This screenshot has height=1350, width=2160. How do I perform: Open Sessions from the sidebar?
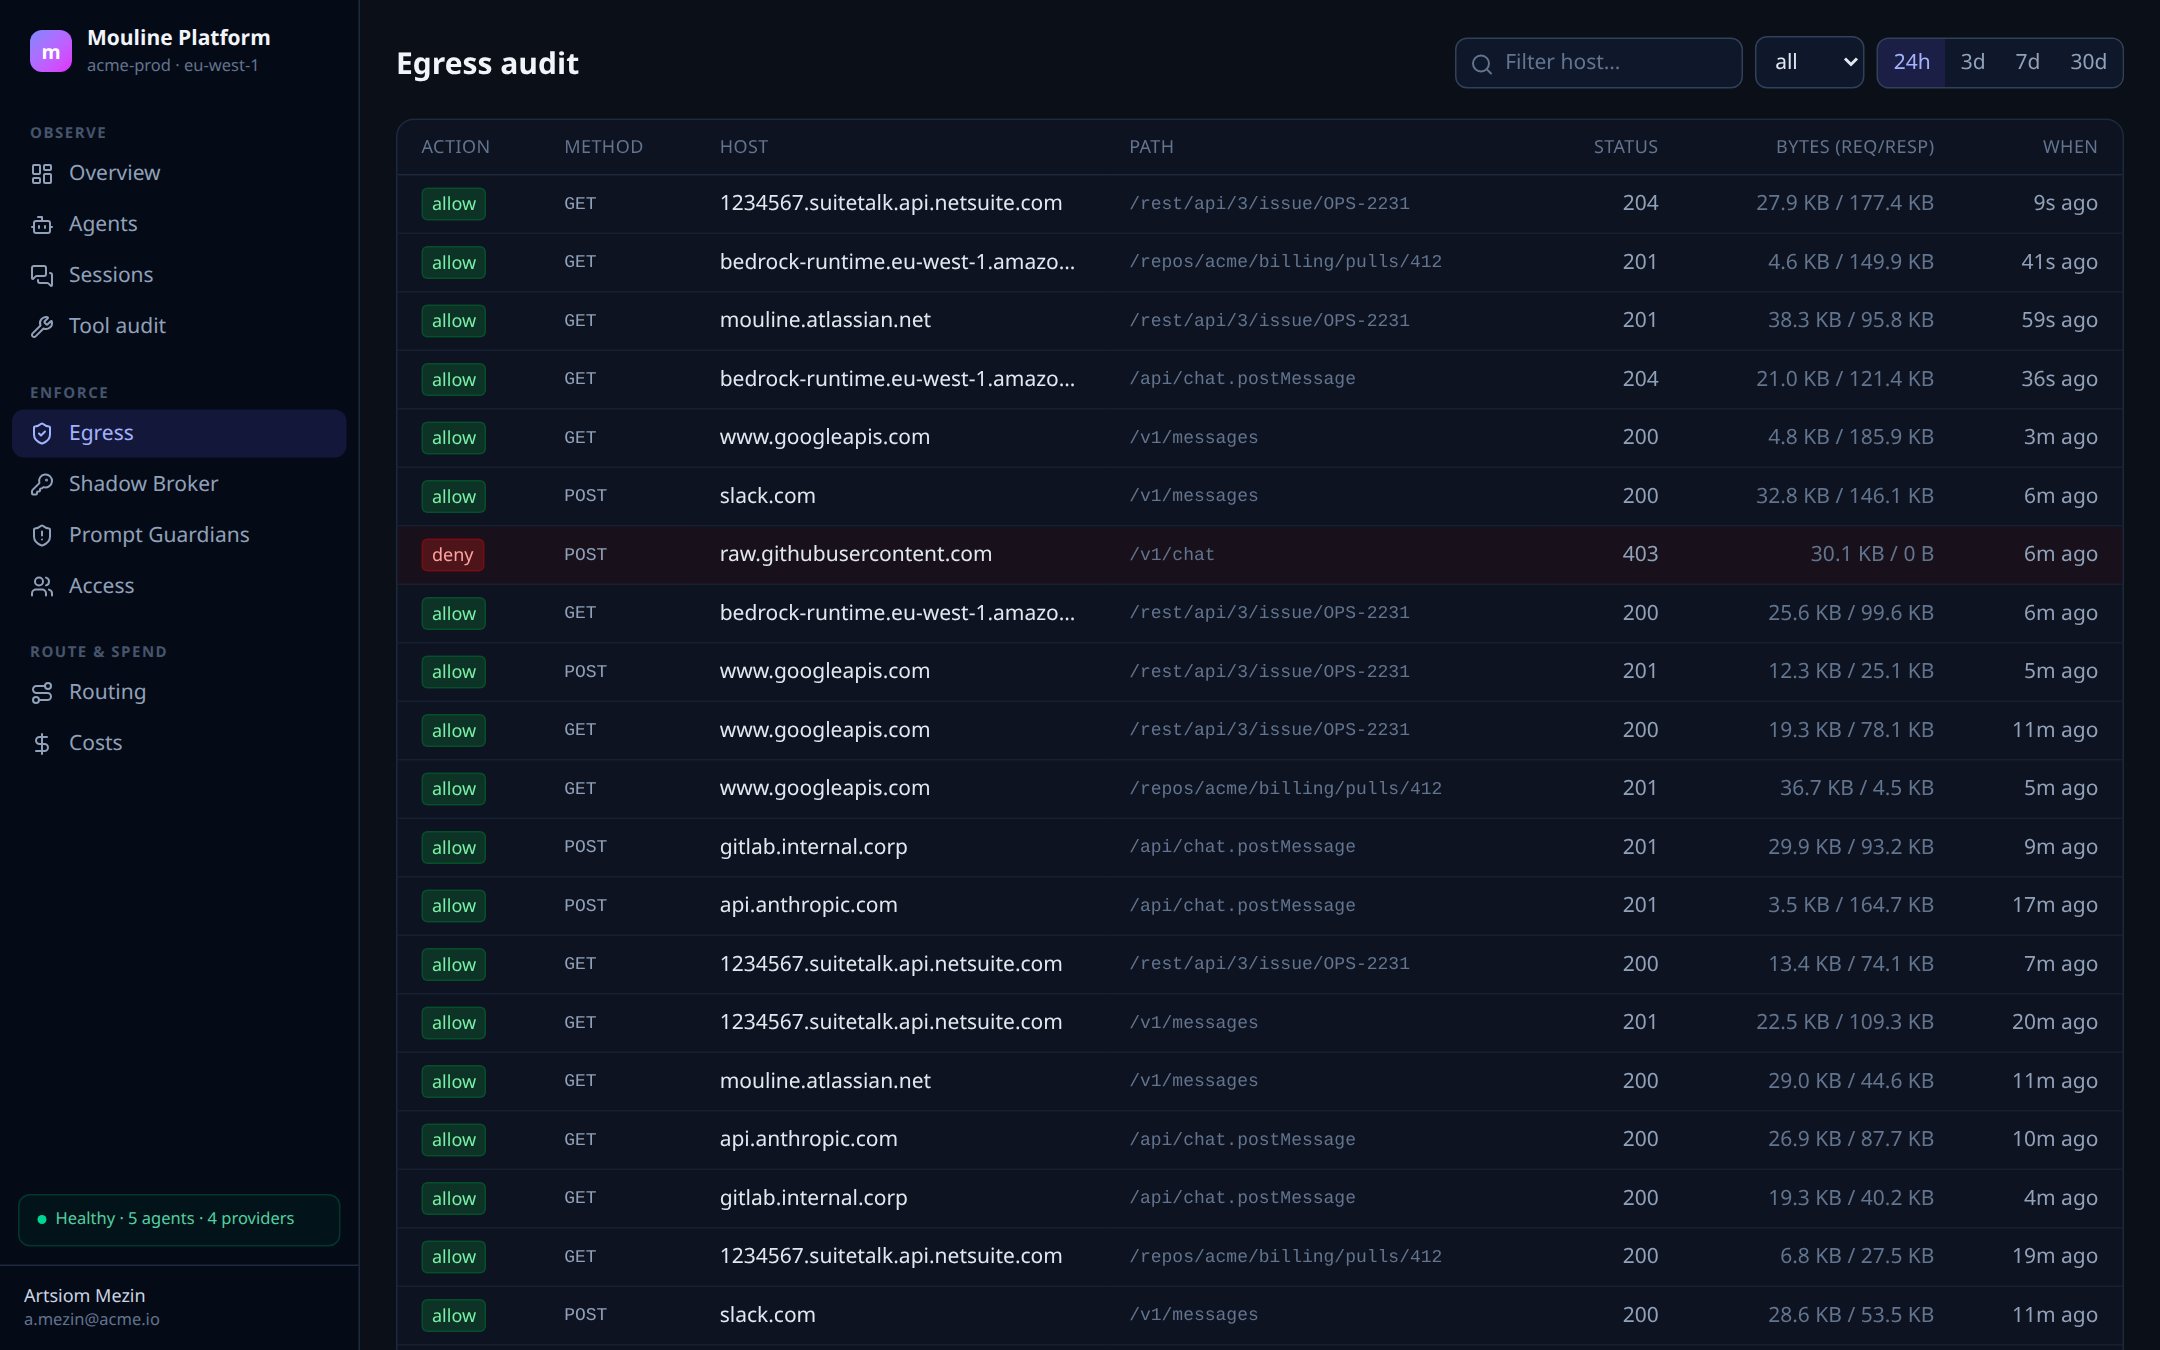click(x=179, y=275)
